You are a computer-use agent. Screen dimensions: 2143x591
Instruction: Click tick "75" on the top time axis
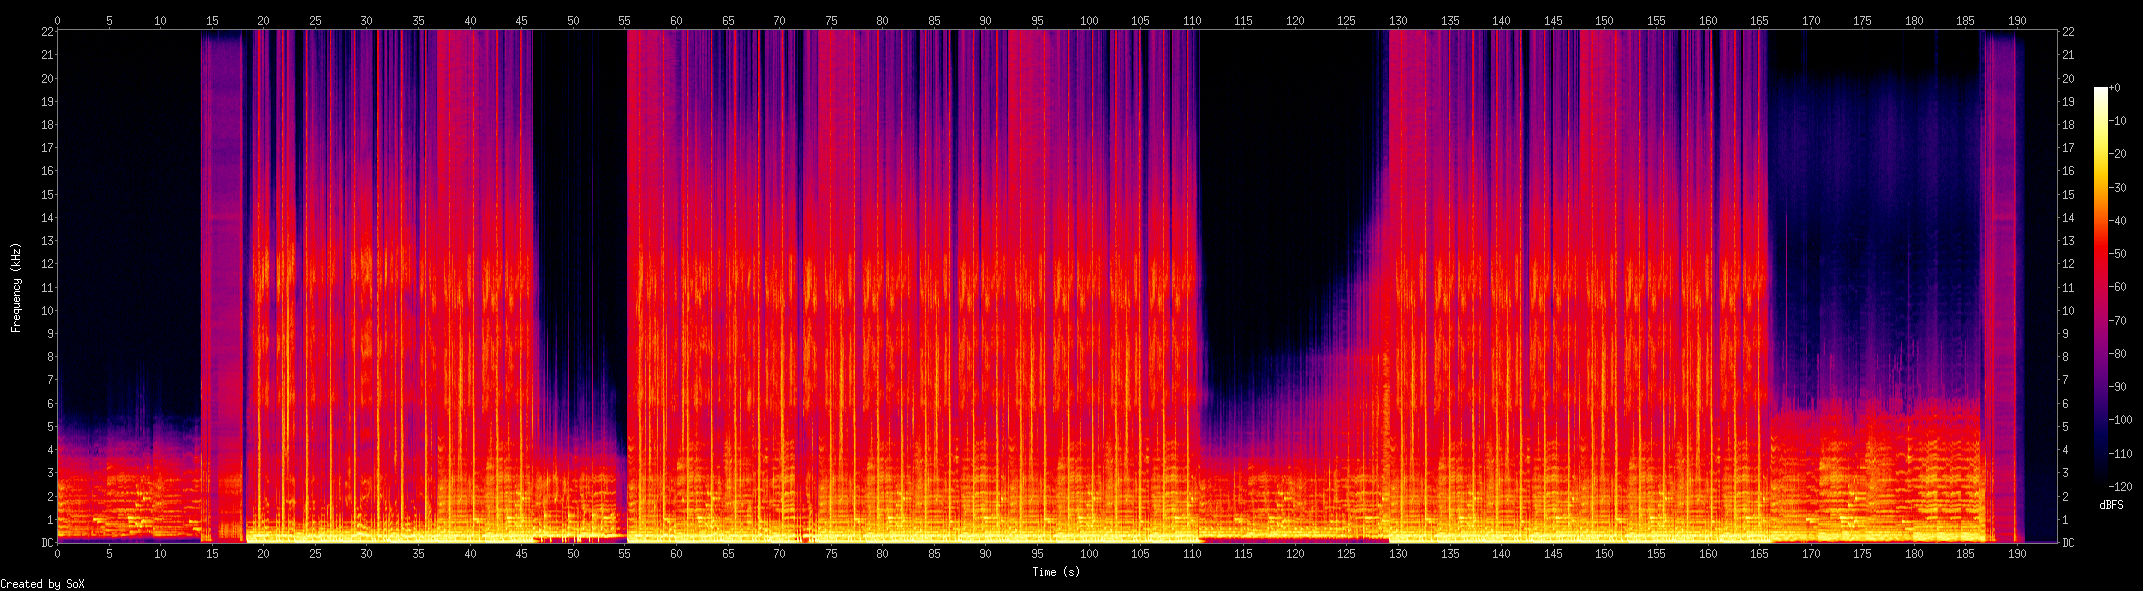[x=831, y=20]
